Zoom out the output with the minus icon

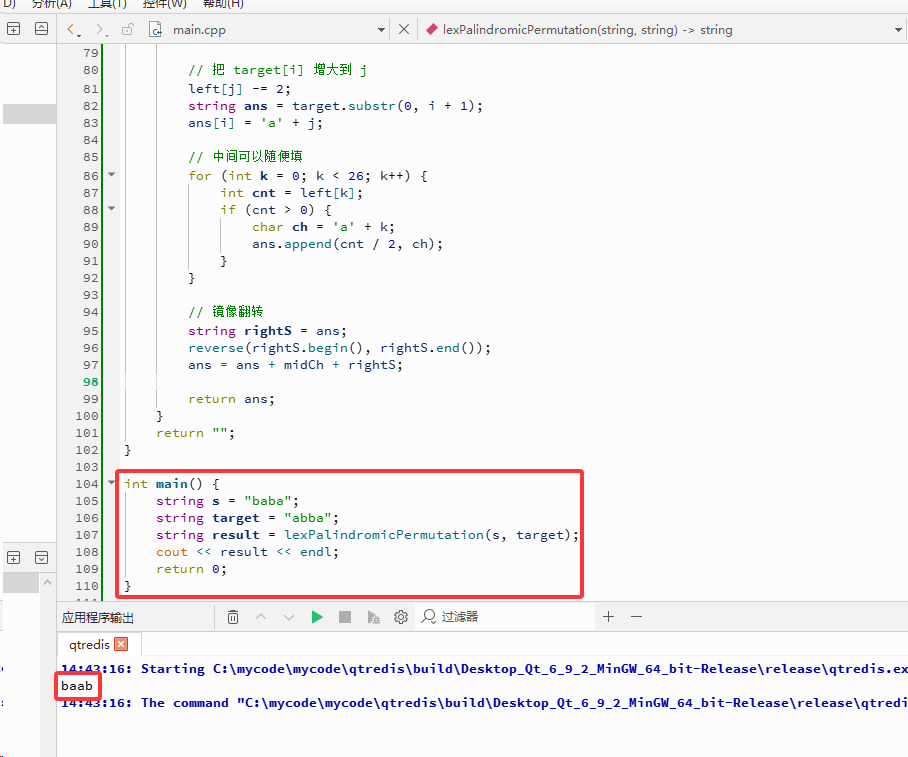[636, 617]
